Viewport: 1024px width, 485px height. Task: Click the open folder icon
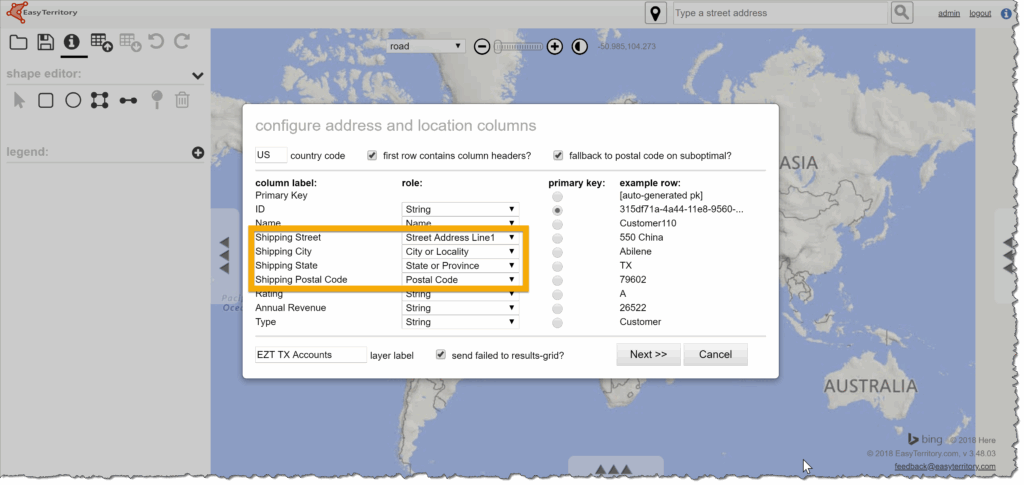click(x=18, y=42)
